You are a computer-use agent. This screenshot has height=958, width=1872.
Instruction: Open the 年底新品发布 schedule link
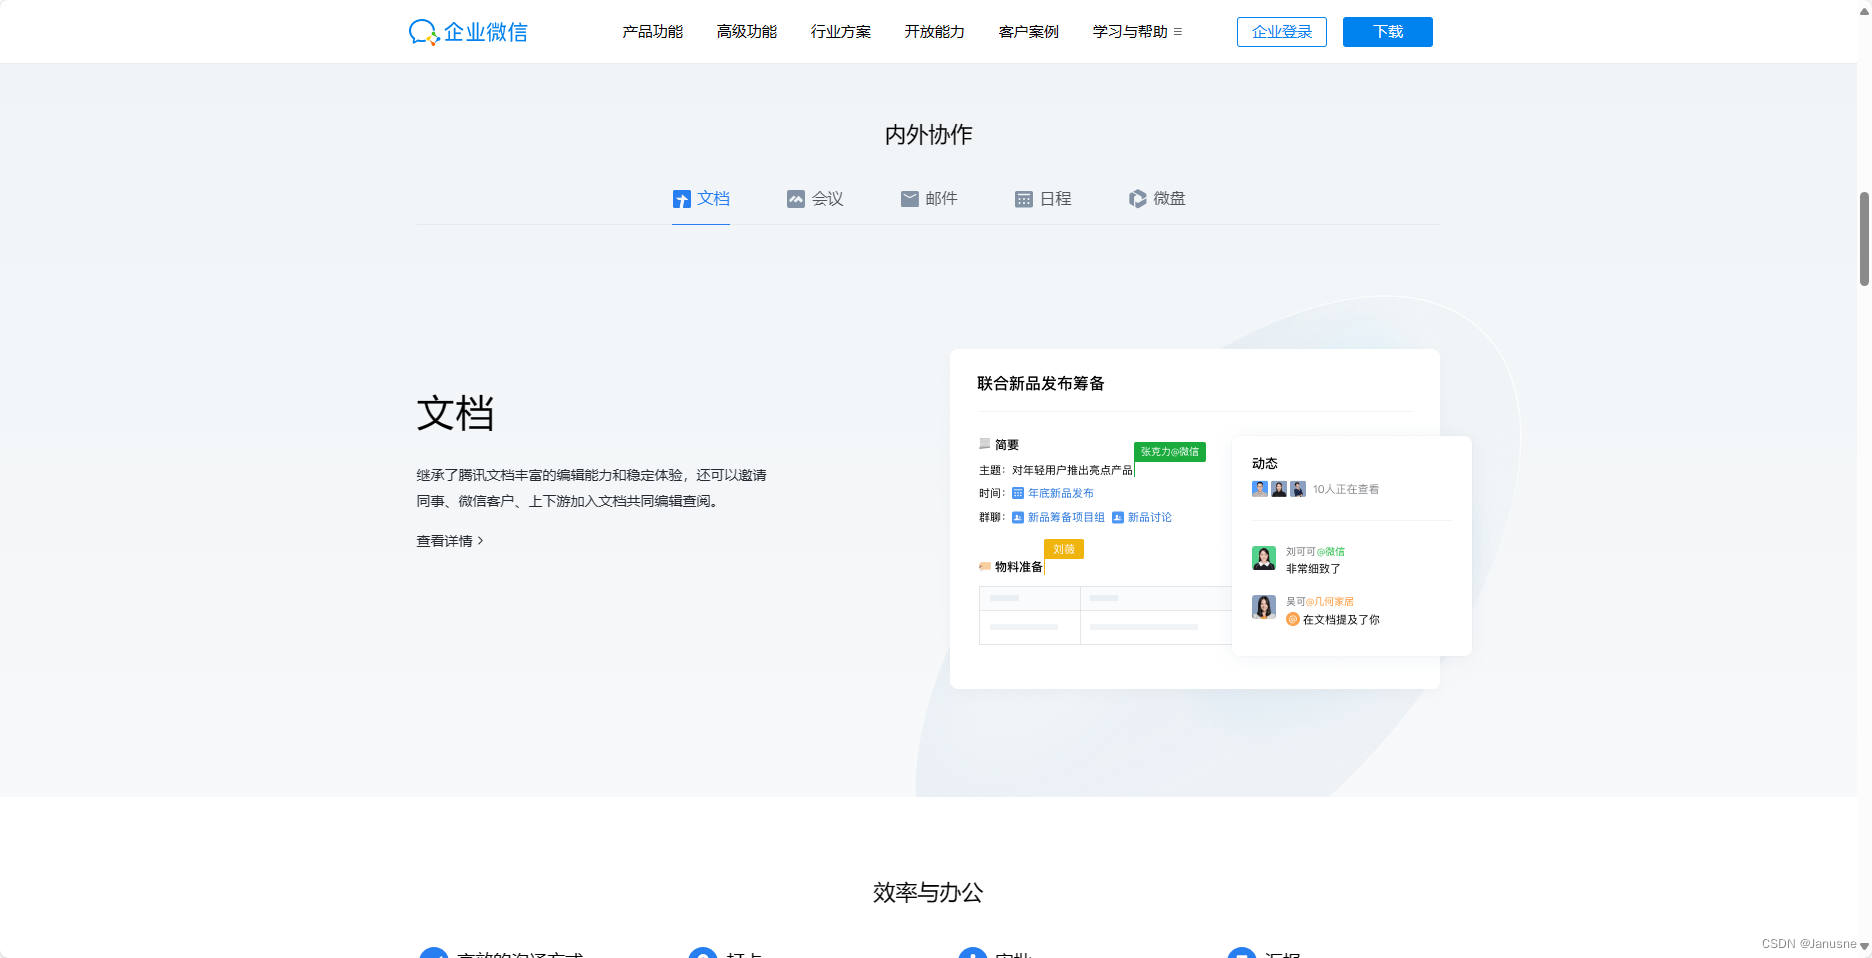pyautogui.click(x=1061, y=493)
